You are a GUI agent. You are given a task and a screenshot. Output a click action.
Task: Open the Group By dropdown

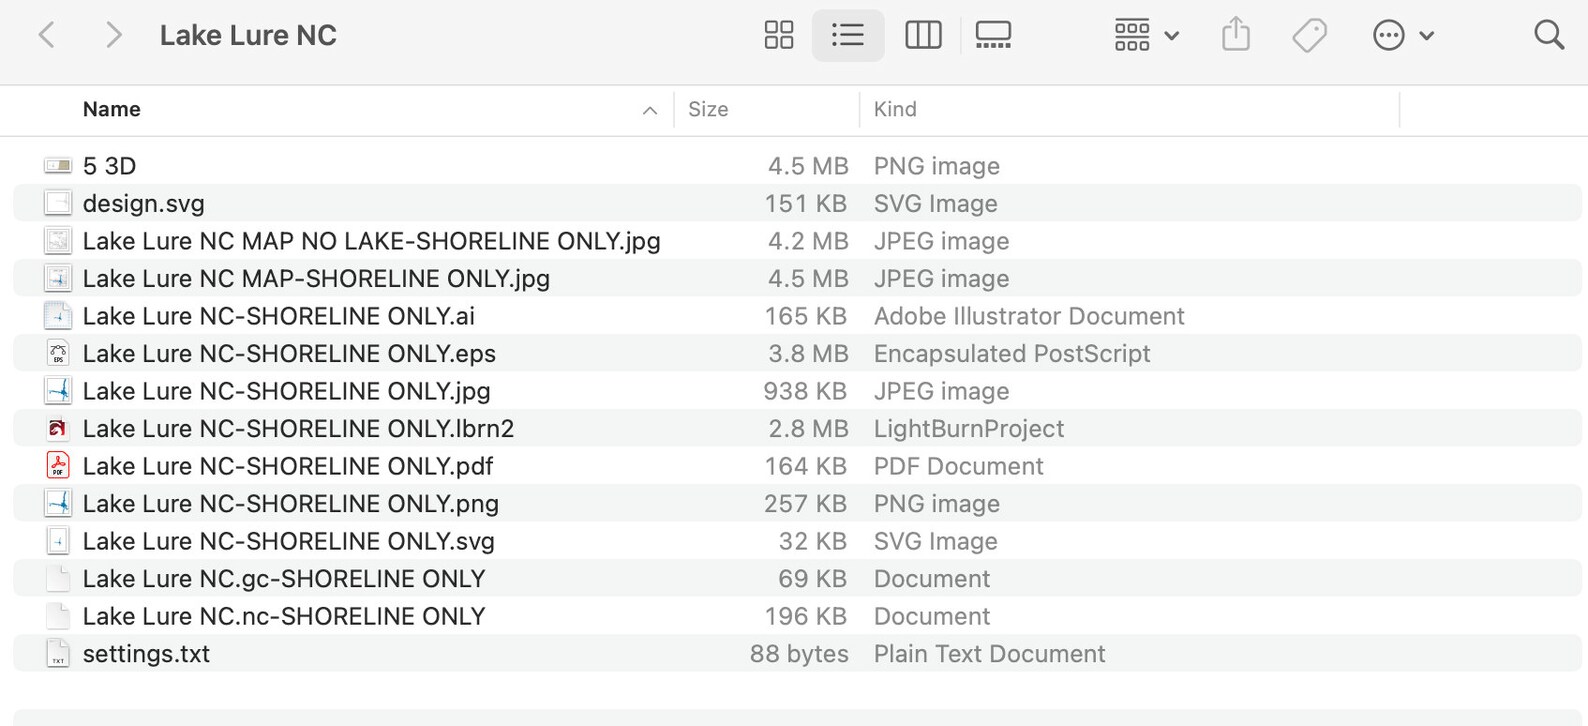(x=1146, y=35)
